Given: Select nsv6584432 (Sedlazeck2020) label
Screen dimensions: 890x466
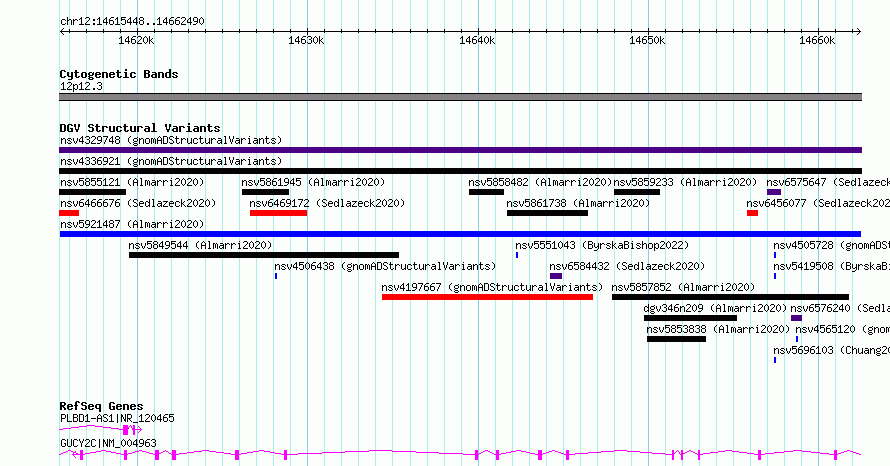Looking at the screenshot, I should [627, 266].
